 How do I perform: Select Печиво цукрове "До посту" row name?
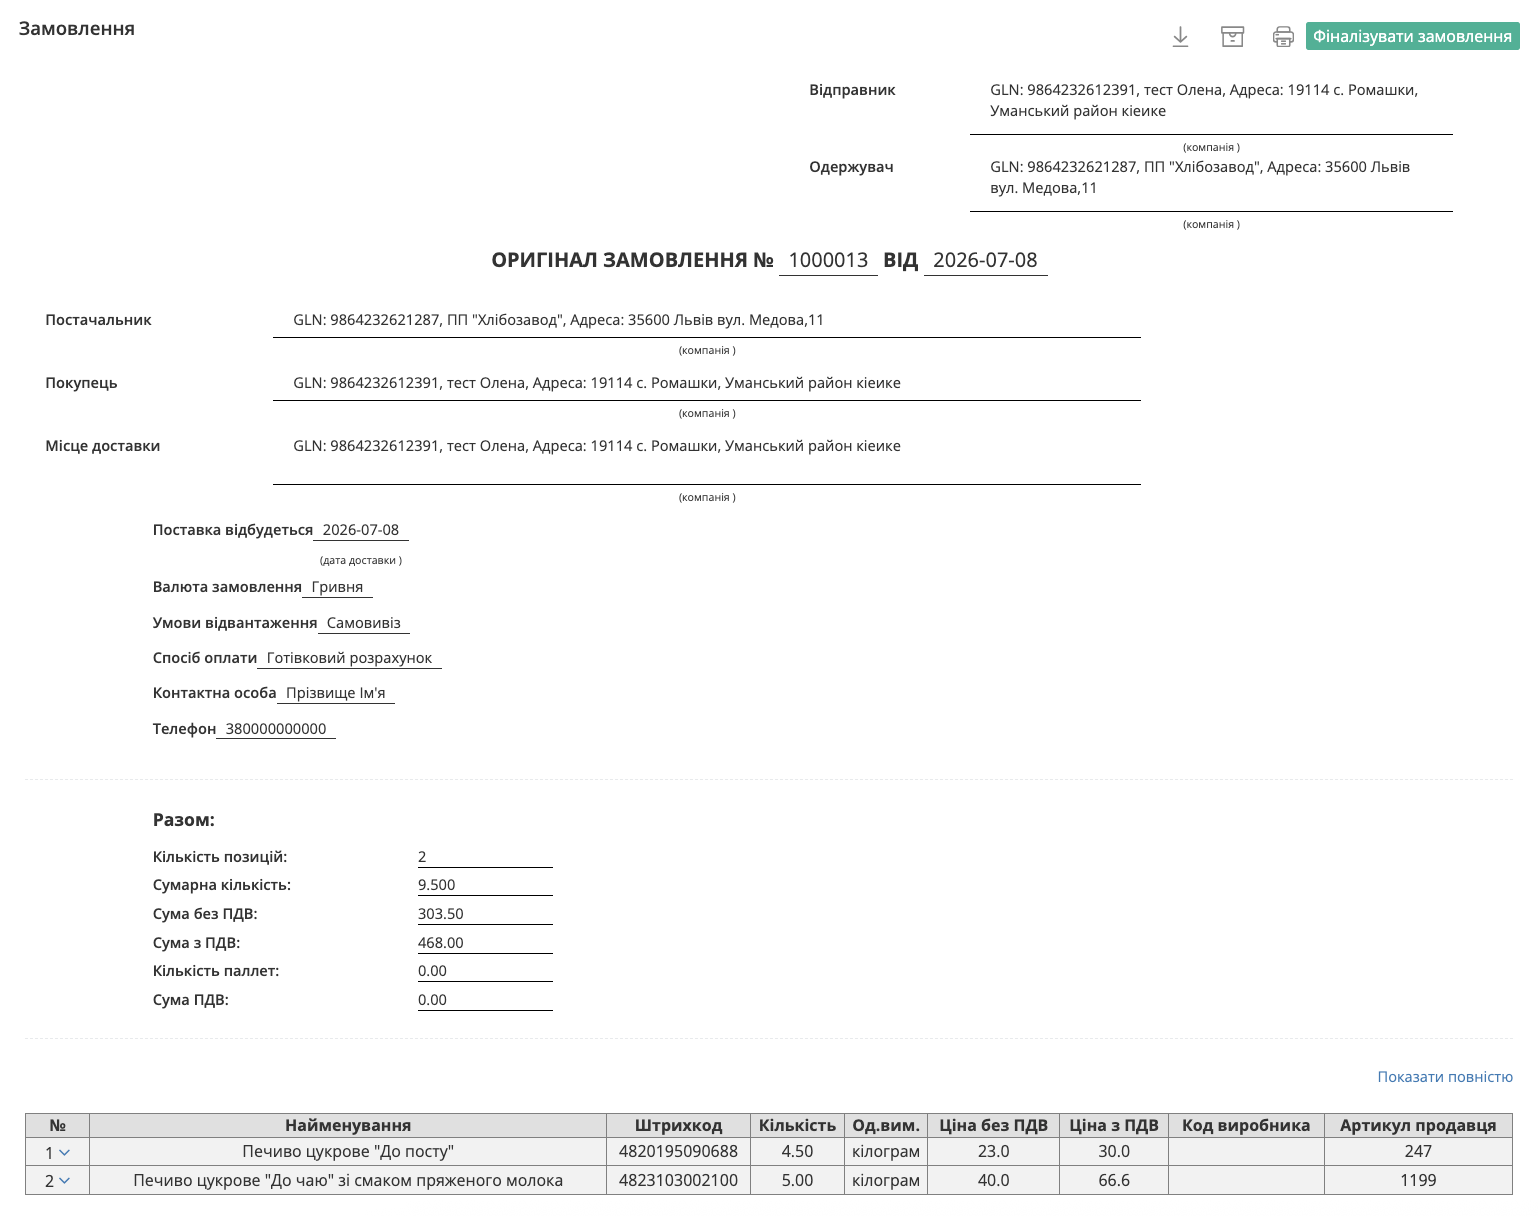pyautogui.click(x=348, y=1152)
